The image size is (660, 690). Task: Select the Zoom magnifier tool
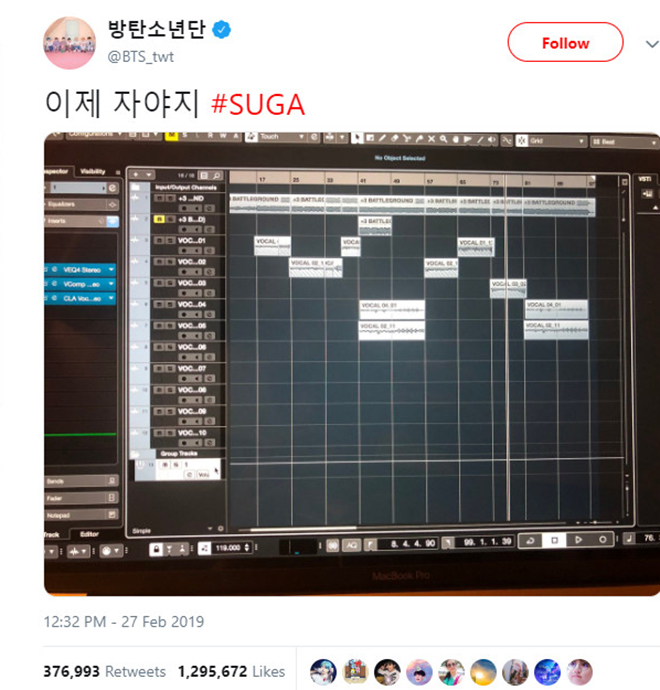(444, 139)
